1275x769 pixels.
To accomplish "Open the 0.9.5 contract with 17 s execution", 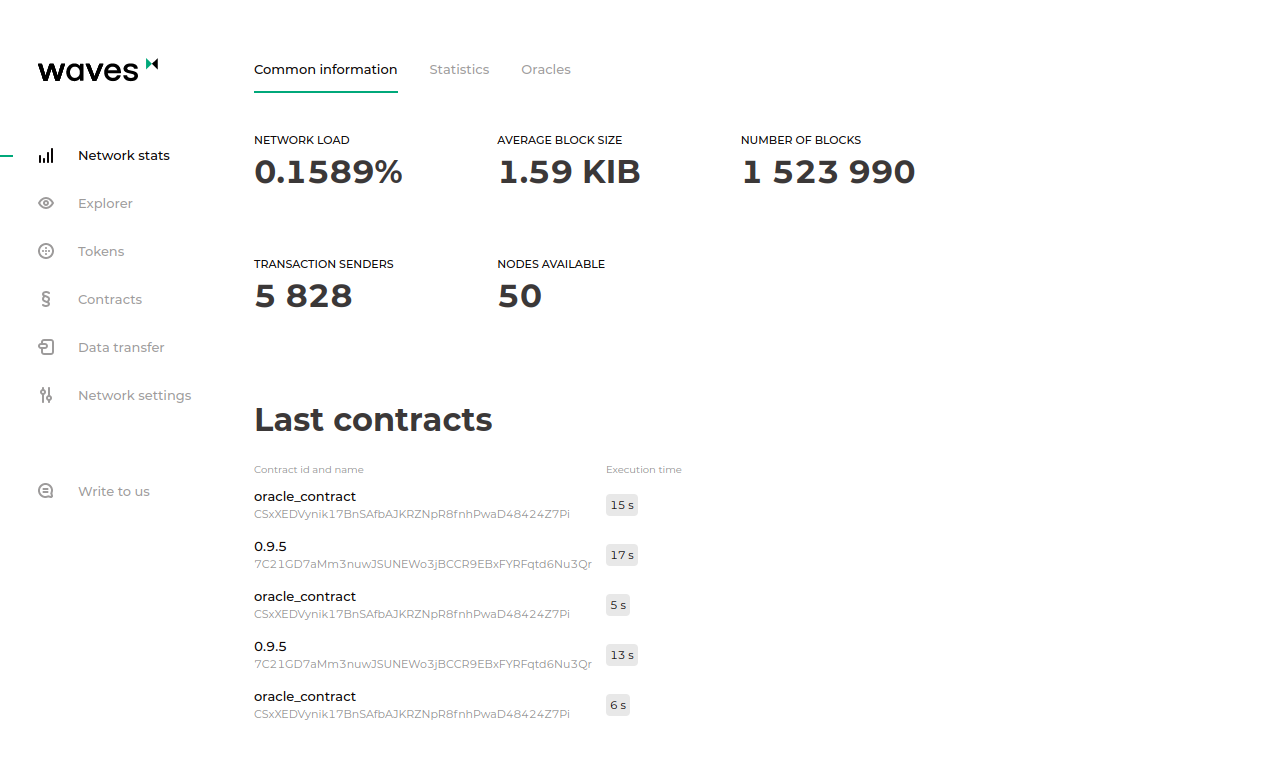I will (270, 547).
